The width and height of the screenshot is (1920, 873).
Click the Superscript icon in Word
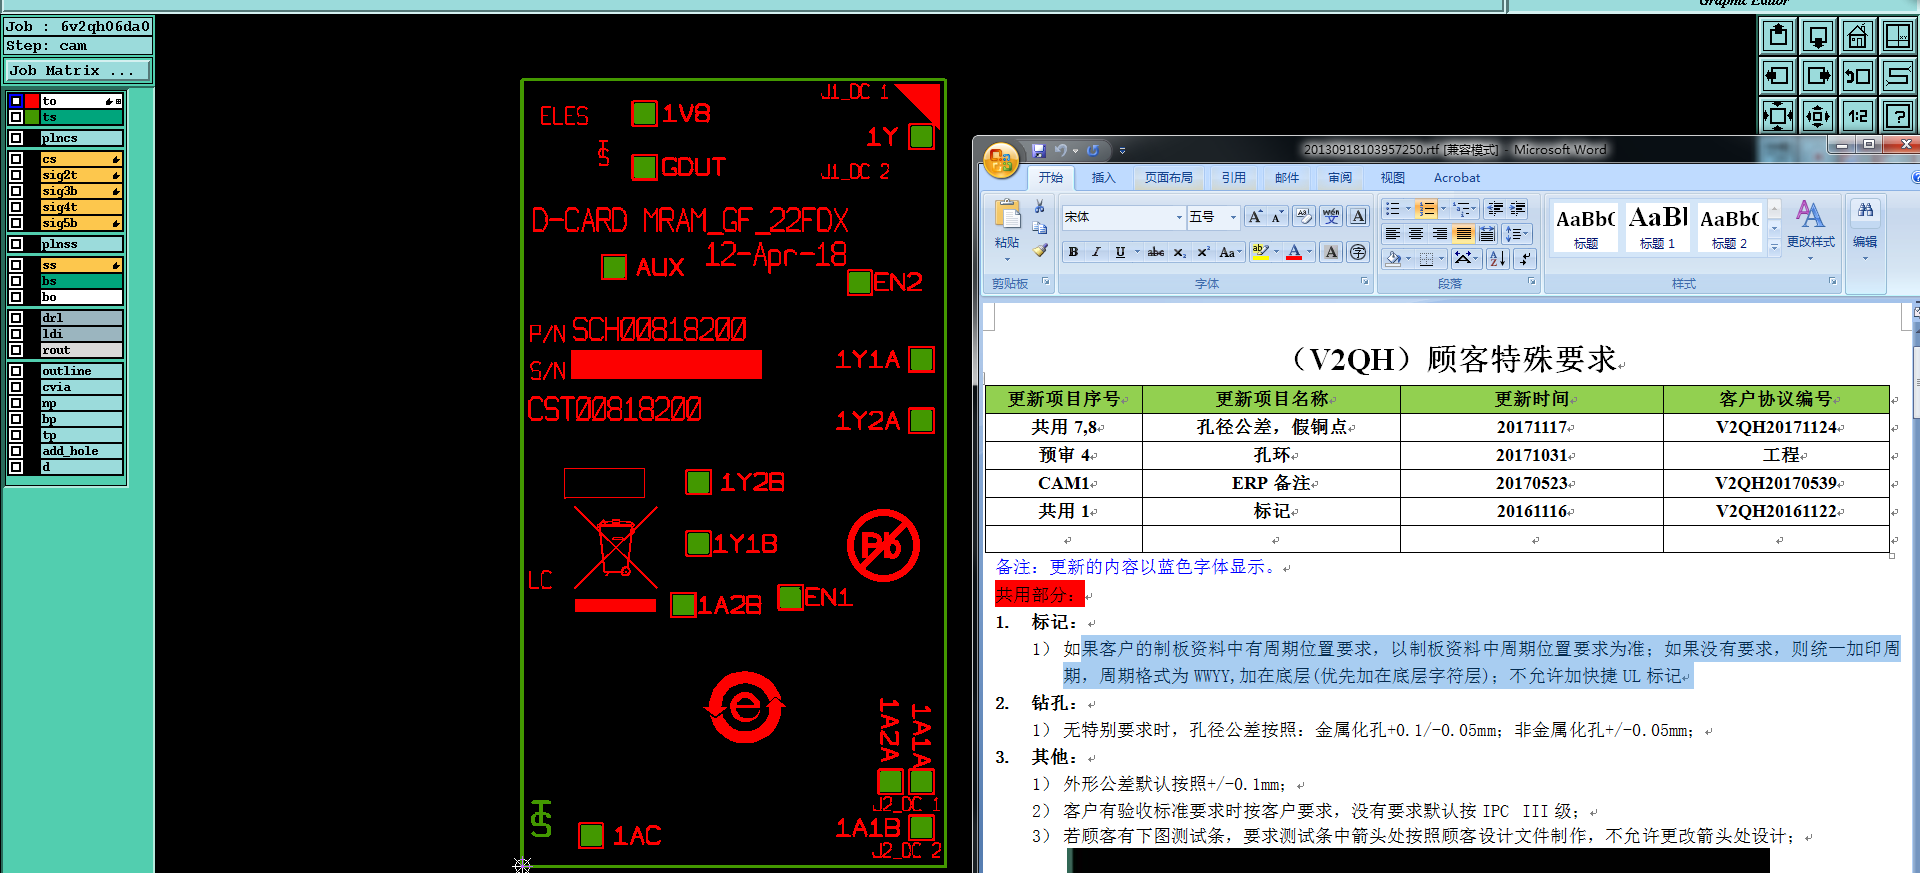pyautogui.click(x=1203, y=252)
